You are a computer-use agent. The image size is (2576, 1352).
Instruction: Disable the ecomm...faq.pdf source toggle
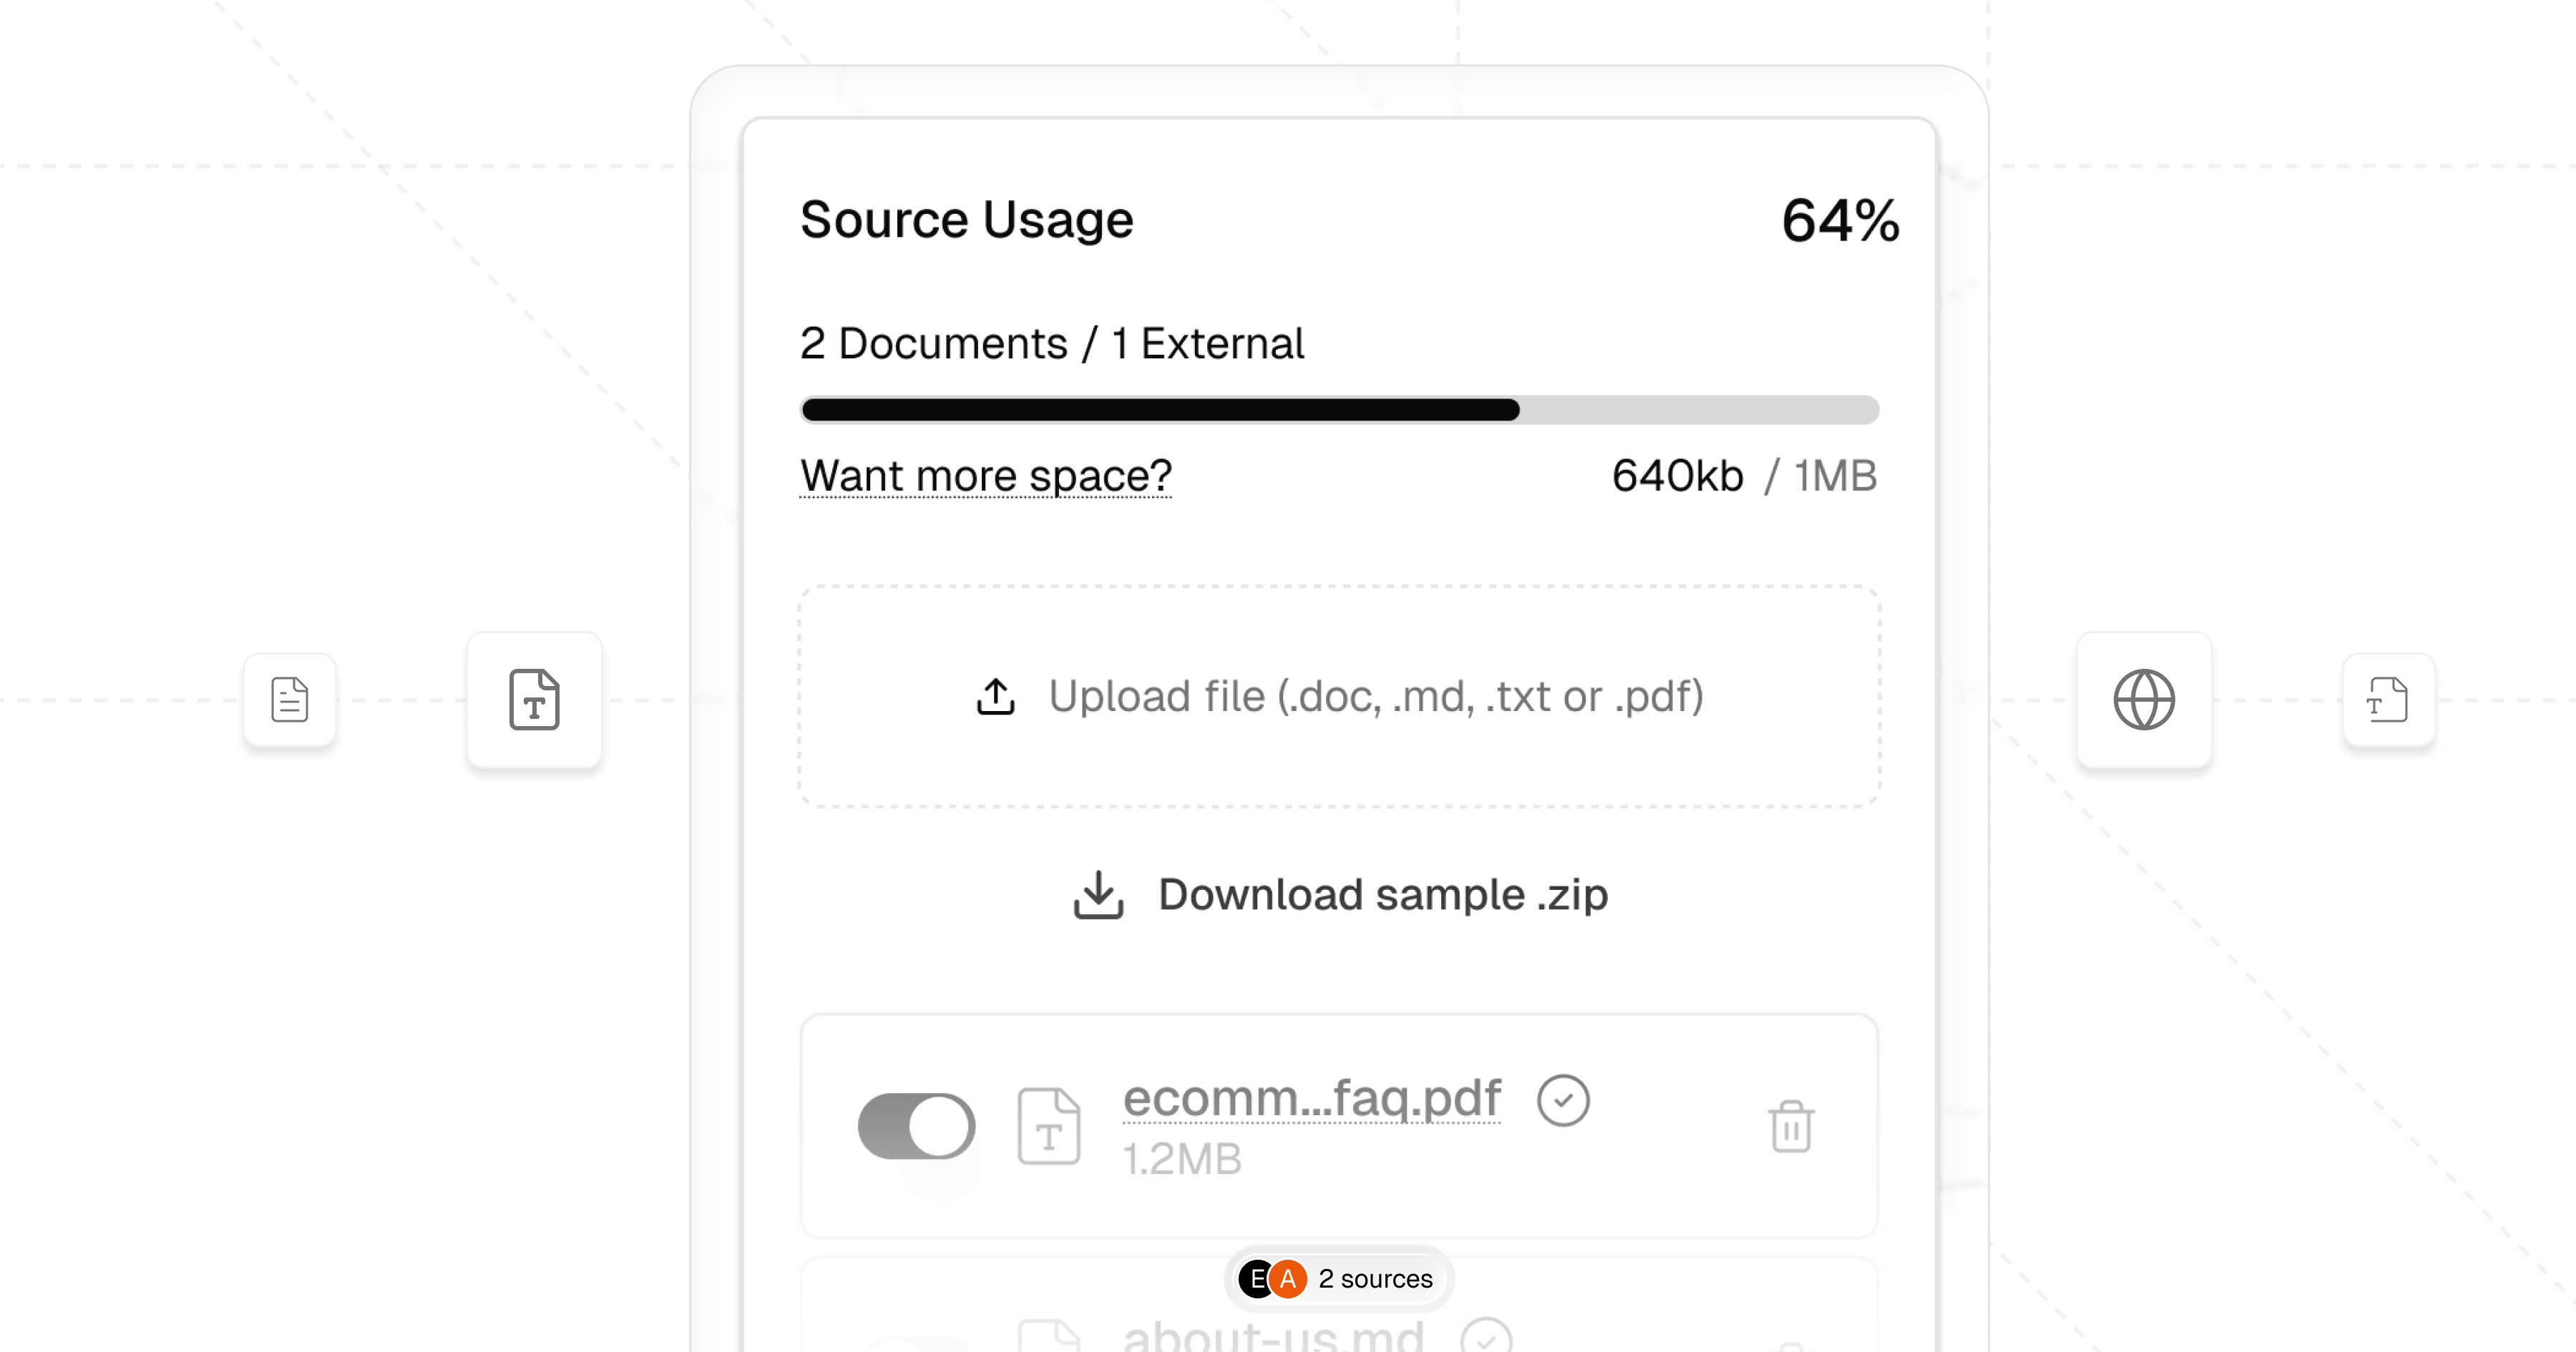coord(916,1126)
